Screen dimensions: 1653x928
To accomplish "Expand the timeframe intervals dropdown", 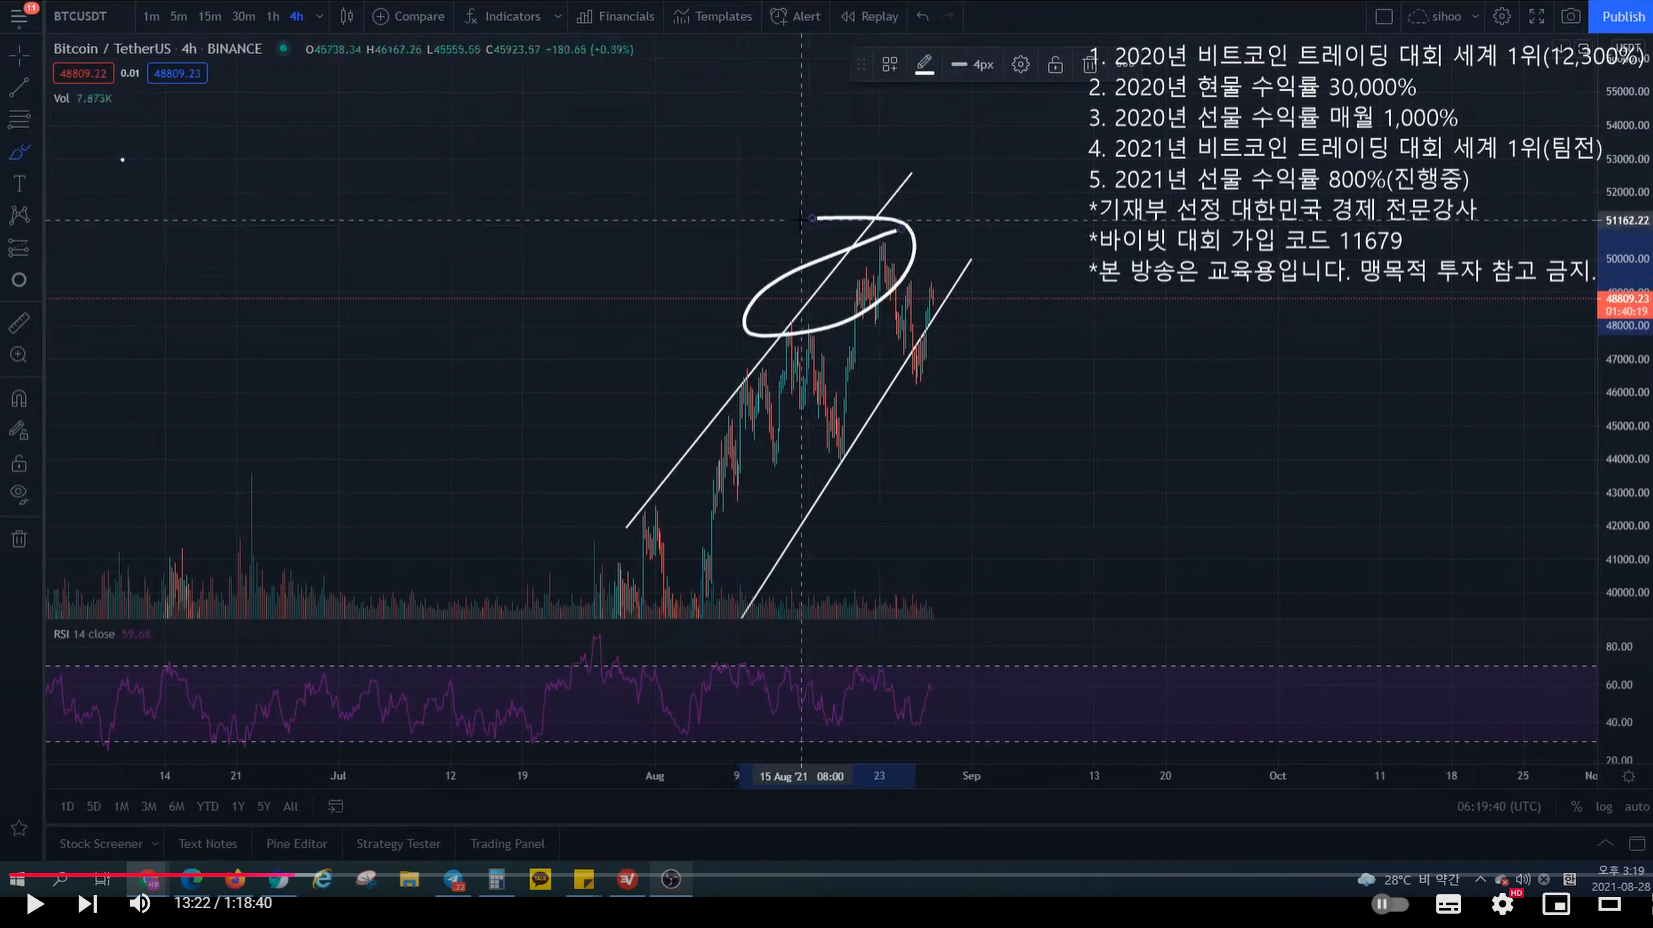I will coord(320,16).
